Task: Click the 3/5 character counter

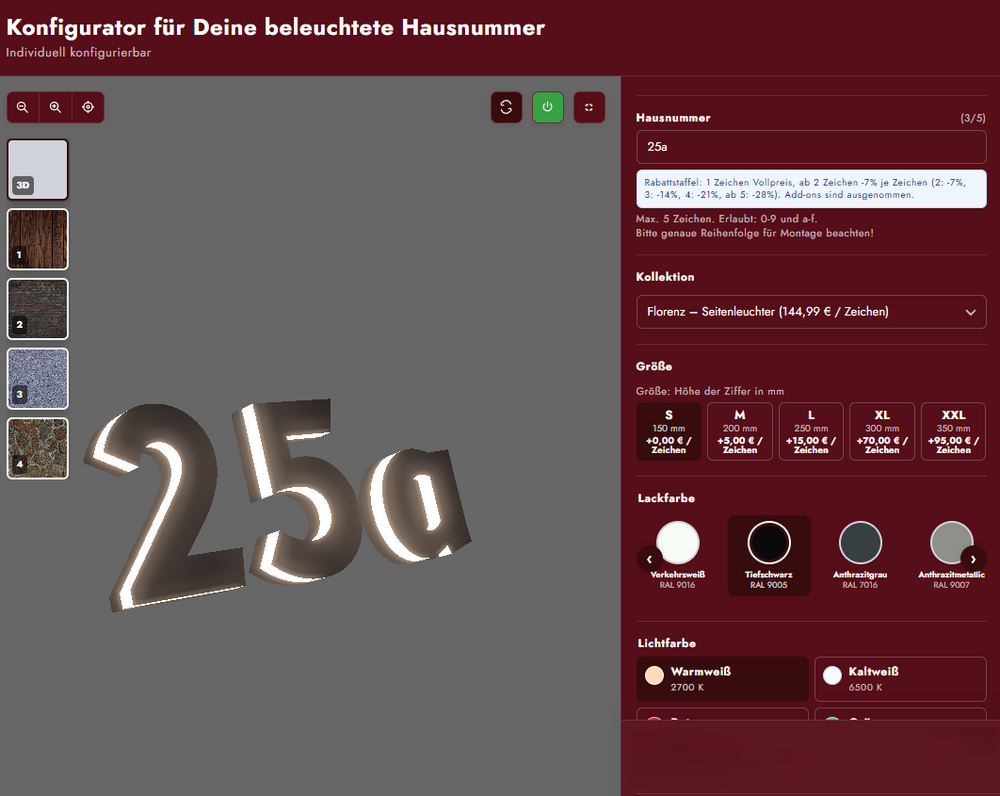Action: (973, 118)
